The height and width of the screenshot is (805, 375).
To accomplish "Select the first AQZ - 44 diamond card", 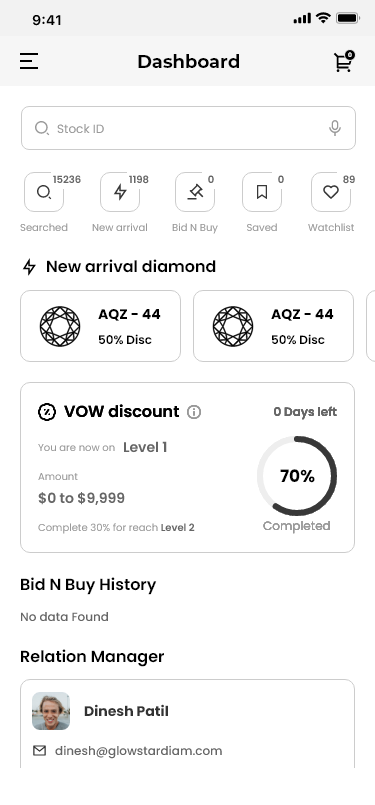I will 100,326.
